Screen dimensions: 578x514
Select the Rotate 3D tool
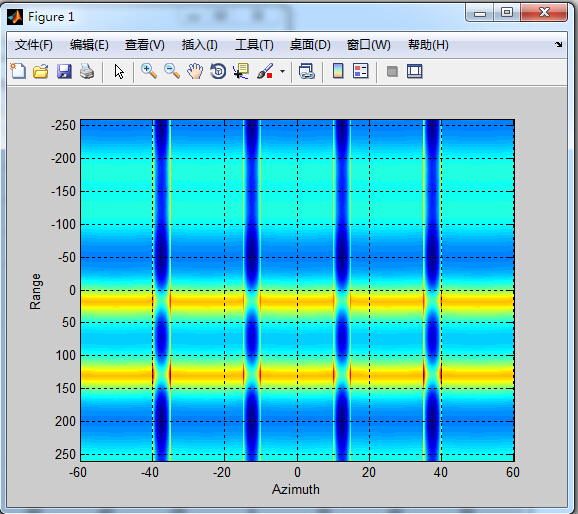point(218,71)
